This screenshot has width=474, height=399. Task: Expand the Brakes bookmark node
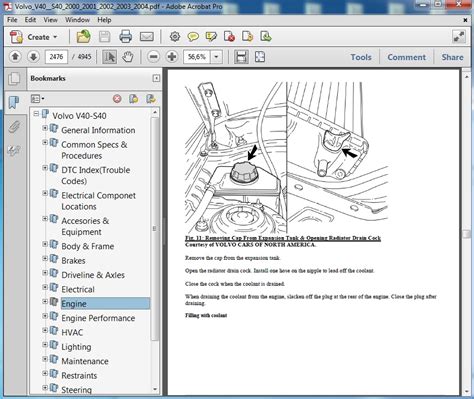[45, 258]
